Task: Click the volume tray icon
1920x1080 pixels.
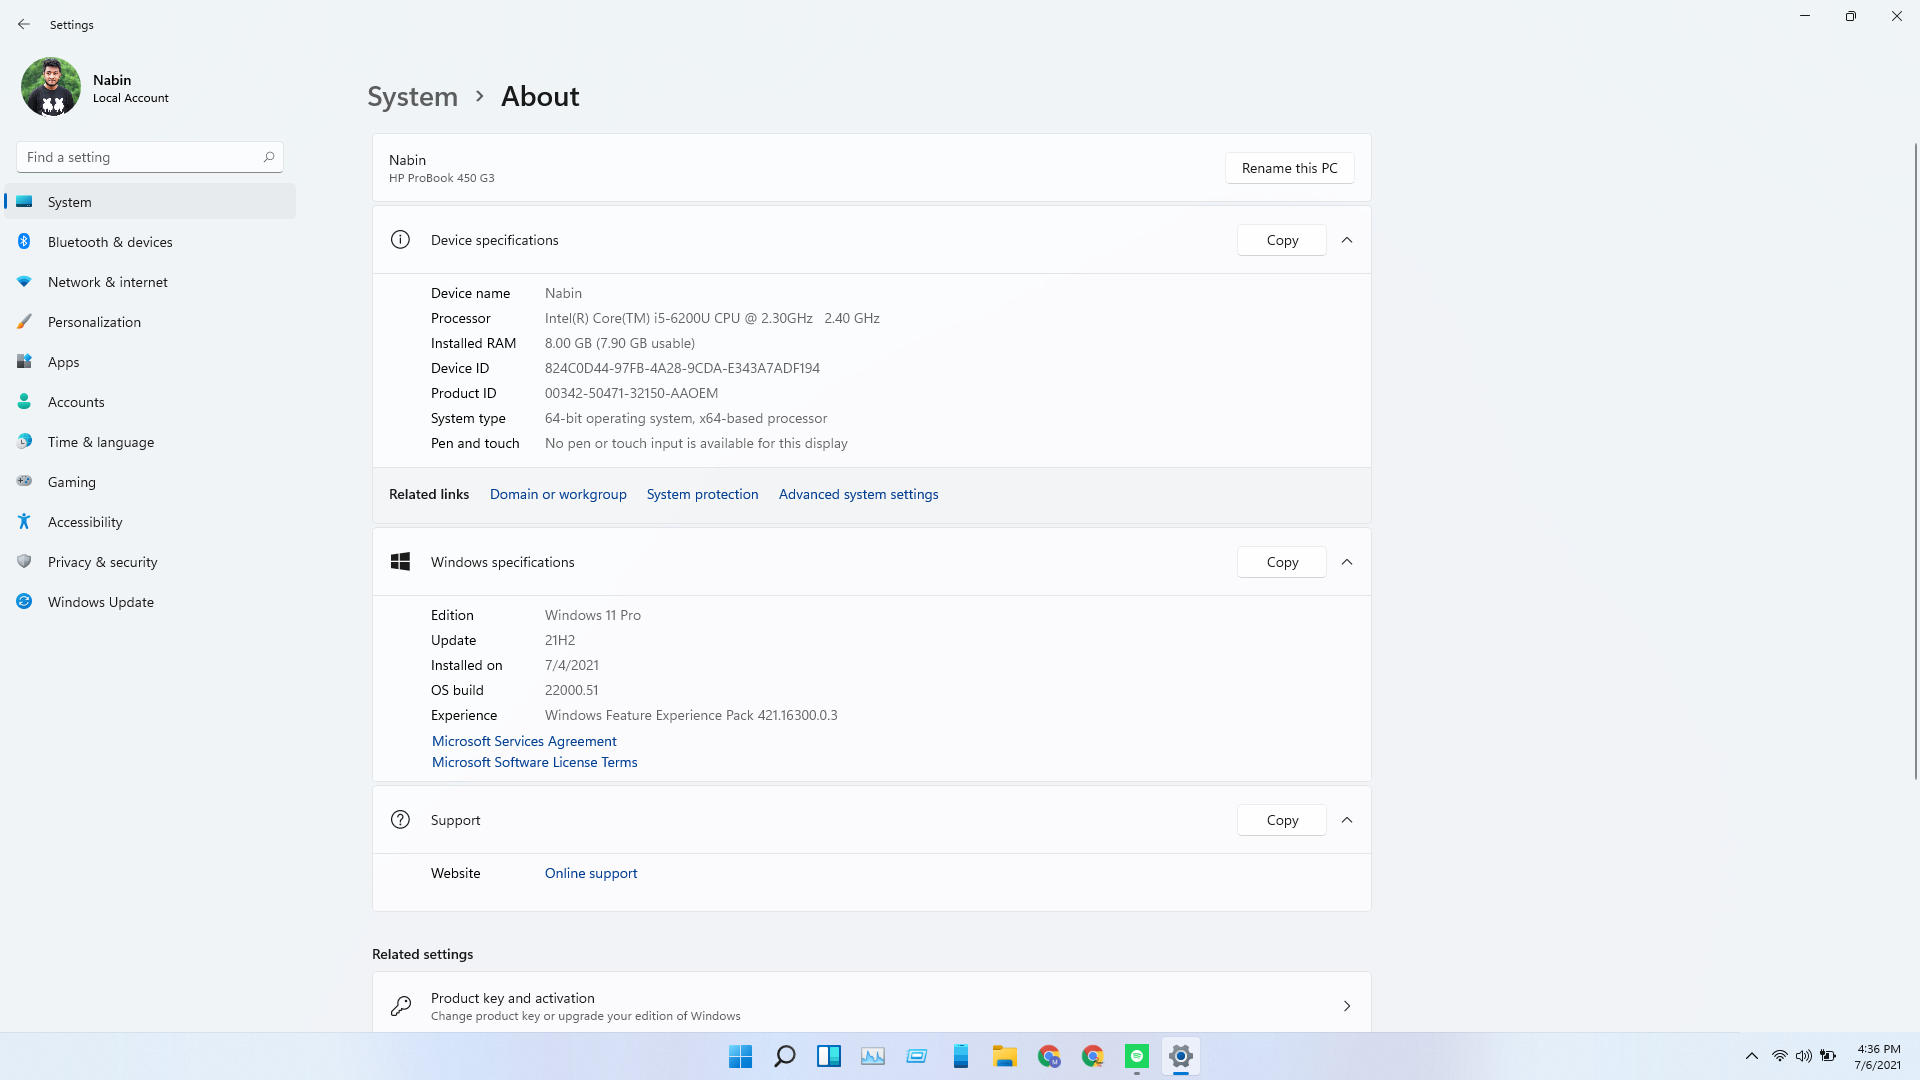Action: 1803,1056
